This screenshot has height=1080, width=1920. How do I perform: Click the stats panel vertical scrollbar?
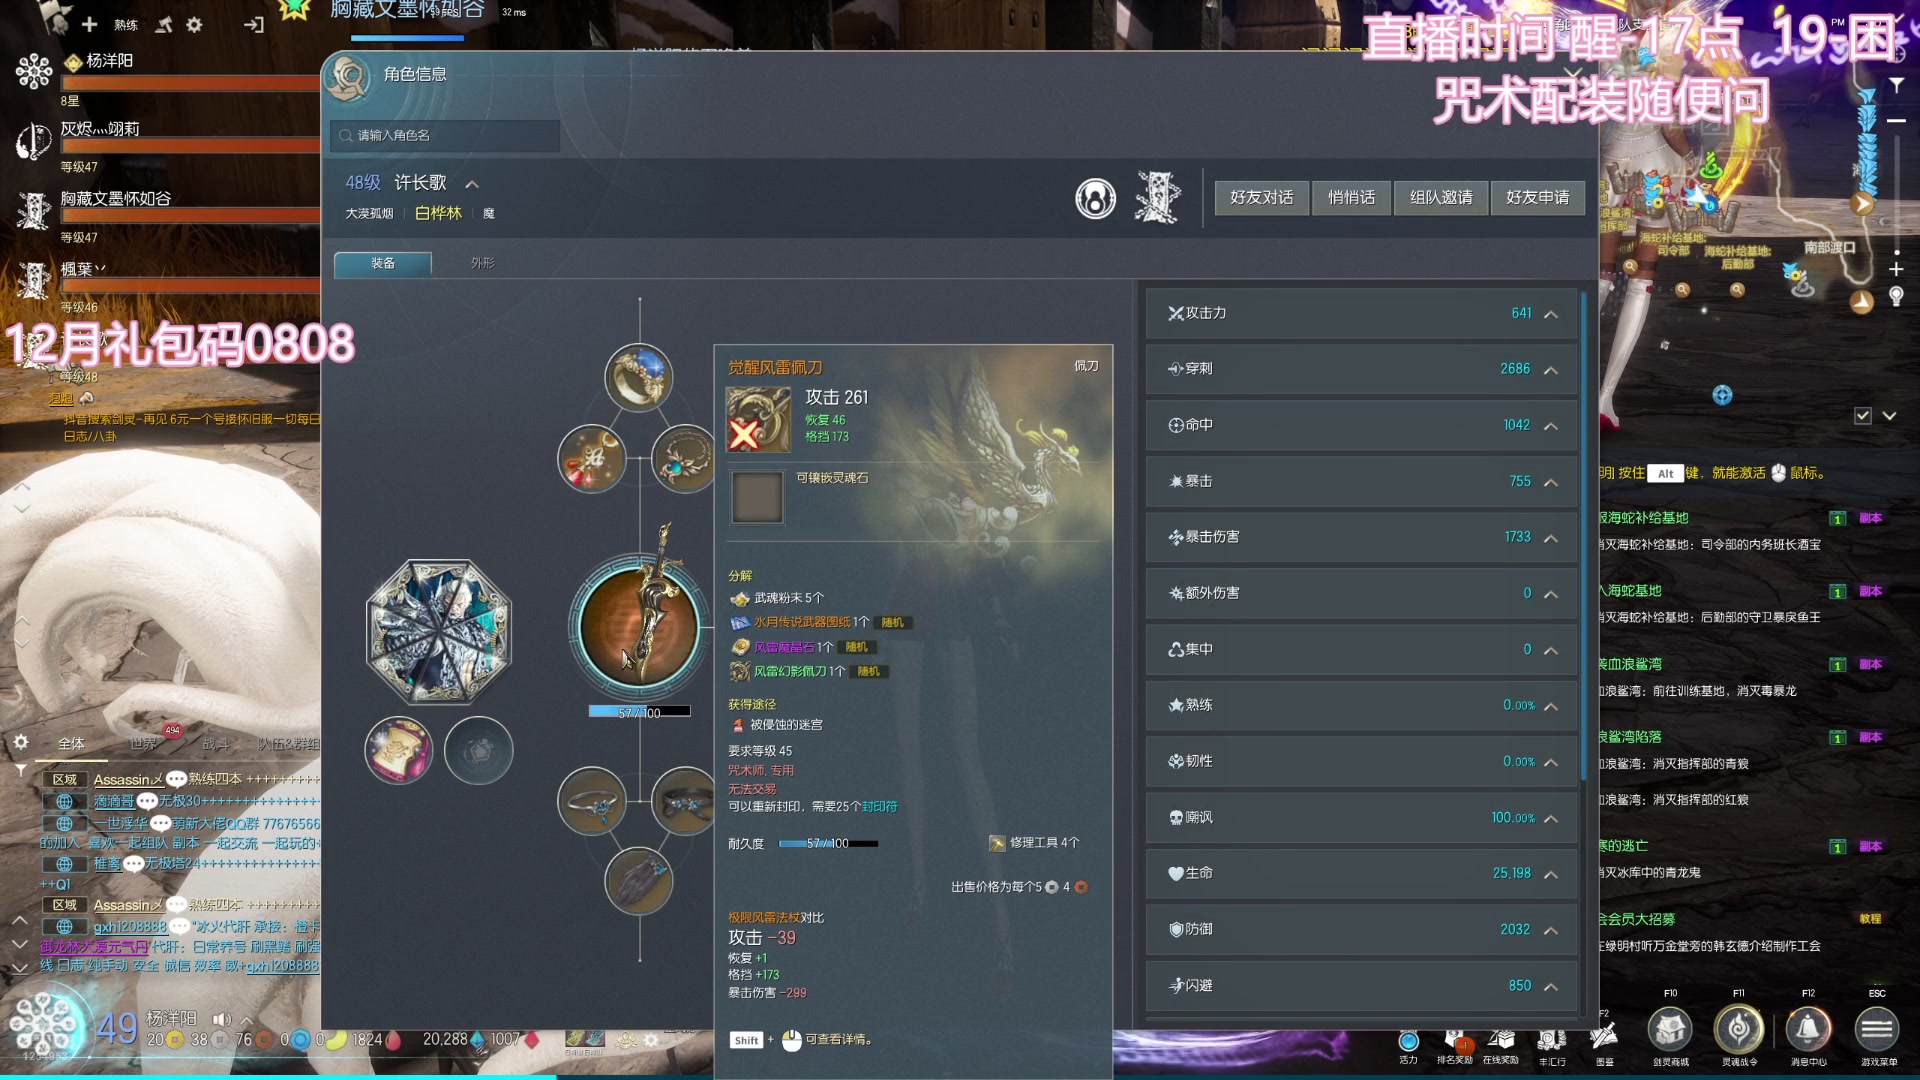click(x=1583, y=537)
